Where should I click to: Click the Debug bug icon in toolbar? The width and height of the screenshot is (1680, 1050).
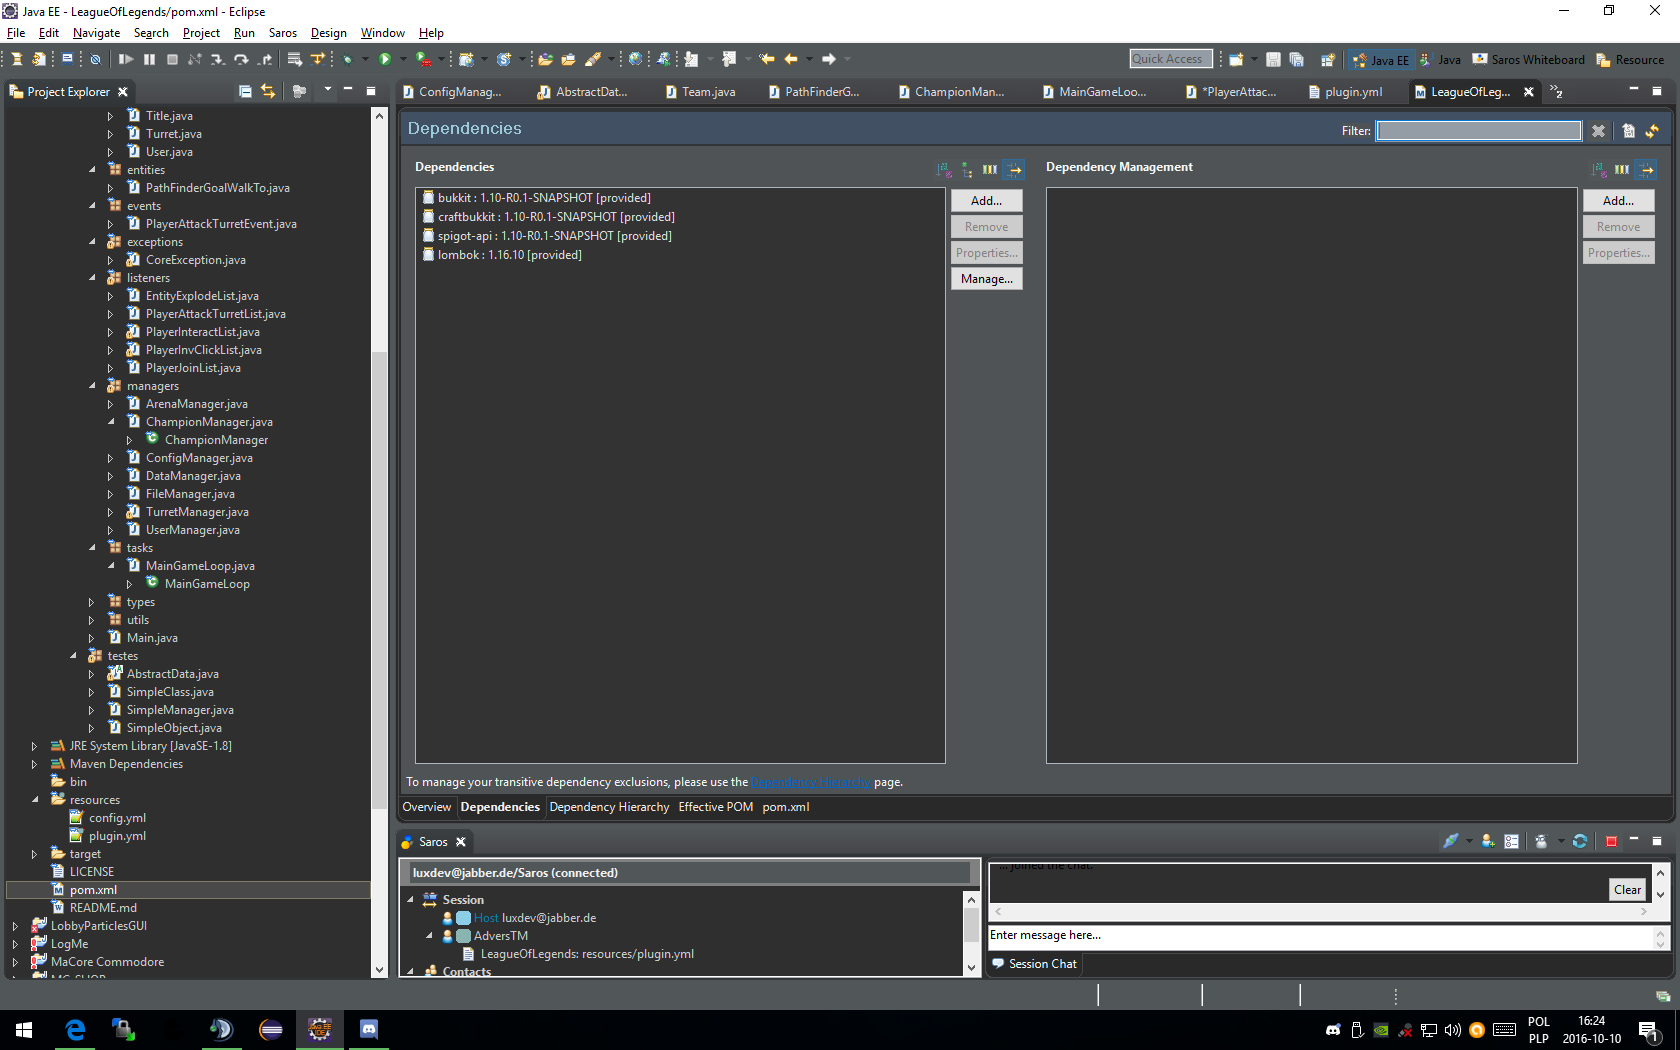coord(347,60)
